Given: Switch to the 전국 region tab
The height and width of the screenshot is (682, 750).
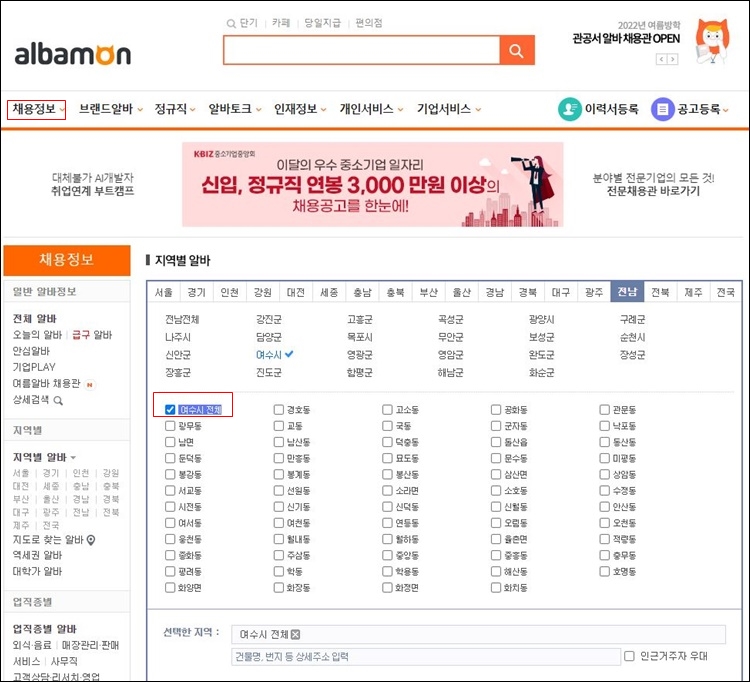Looking at the screenshot, I should click(x=726, y=292).
